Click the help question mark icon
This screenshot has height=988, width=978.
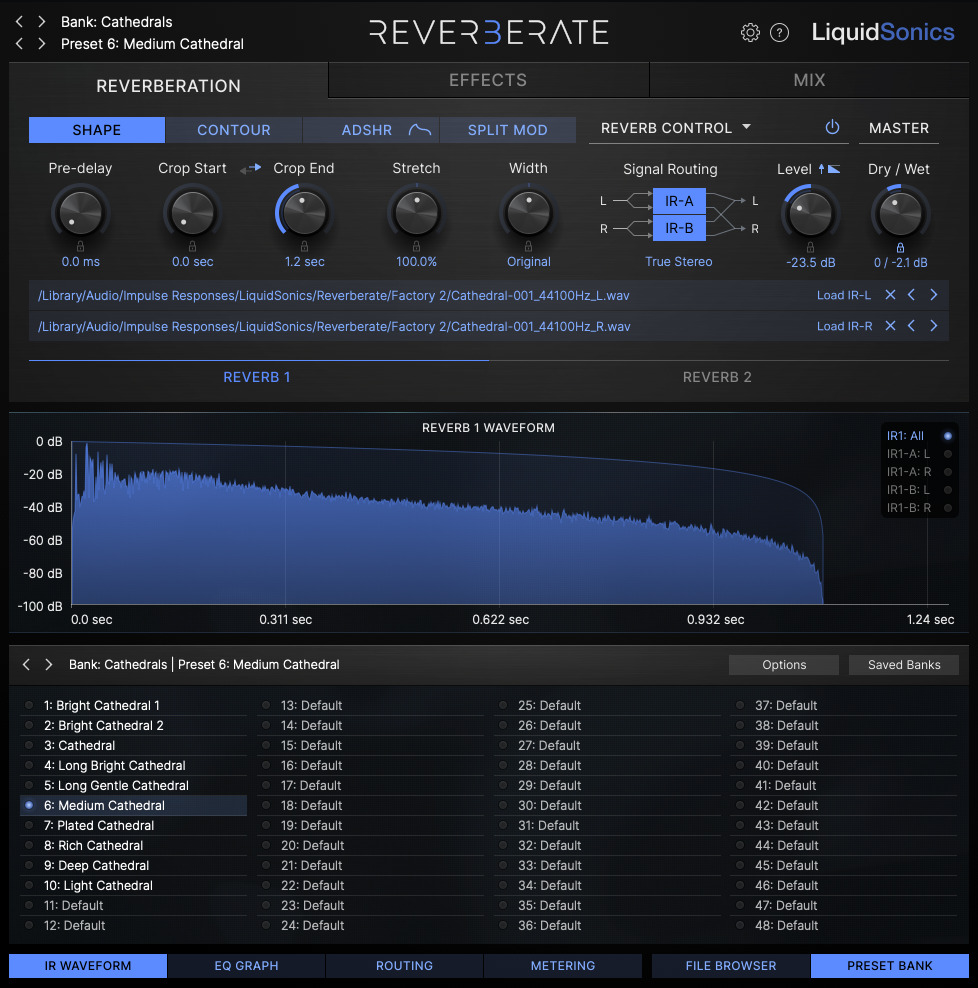coord(780,32)
